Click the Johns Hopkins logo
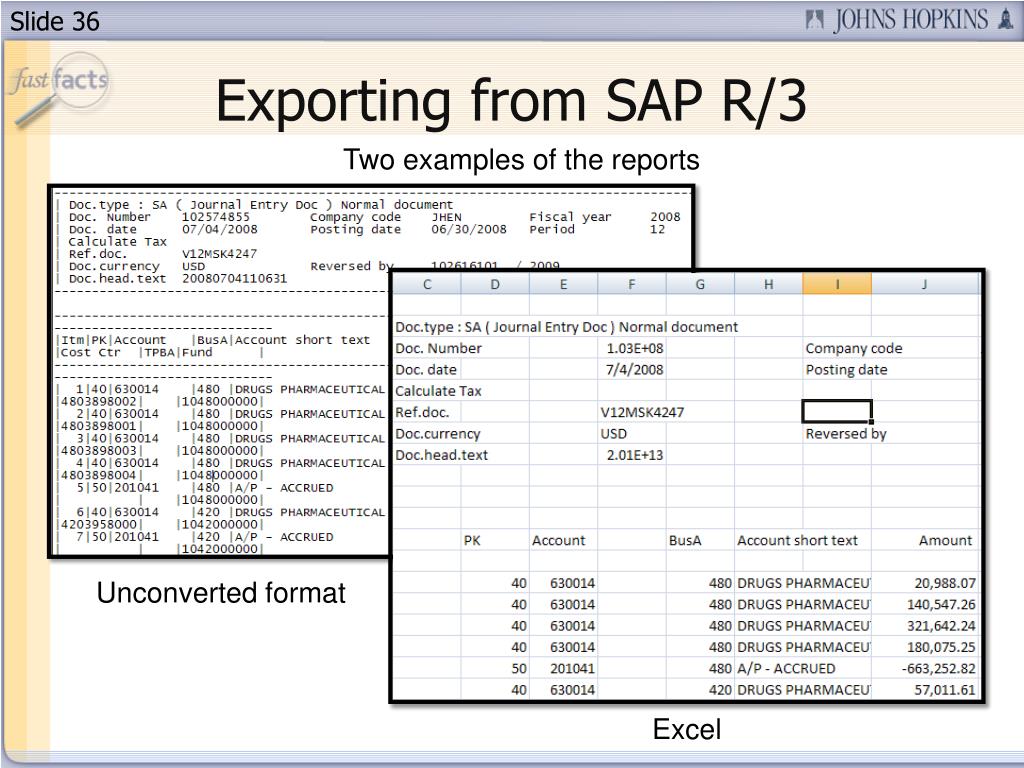 (909, 20)
